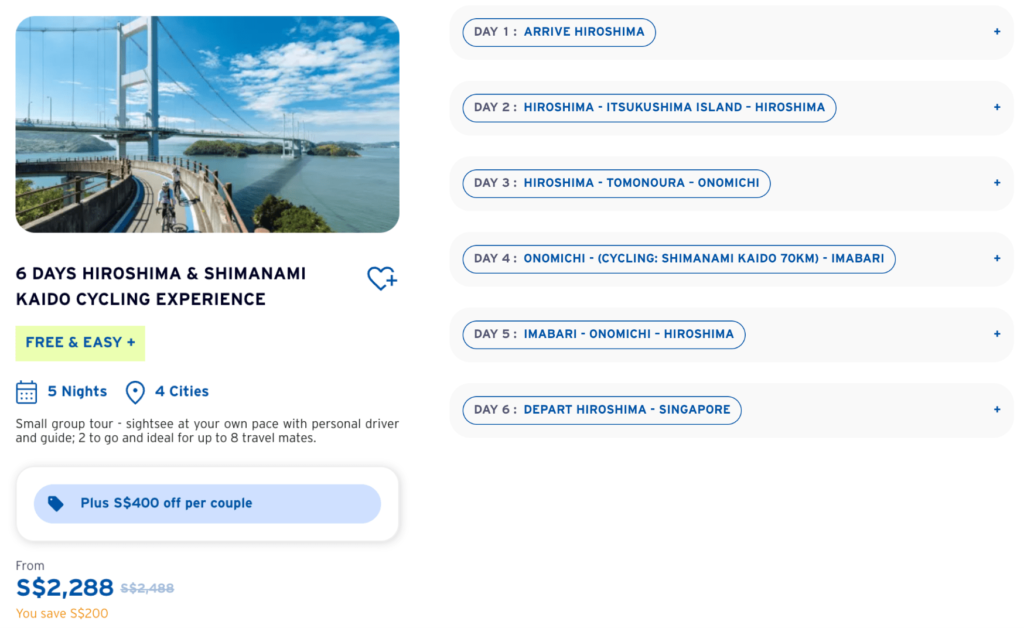Expand Day 5 with its plus icon
This screenshot has height=628, width=1024.
[997, 334]
